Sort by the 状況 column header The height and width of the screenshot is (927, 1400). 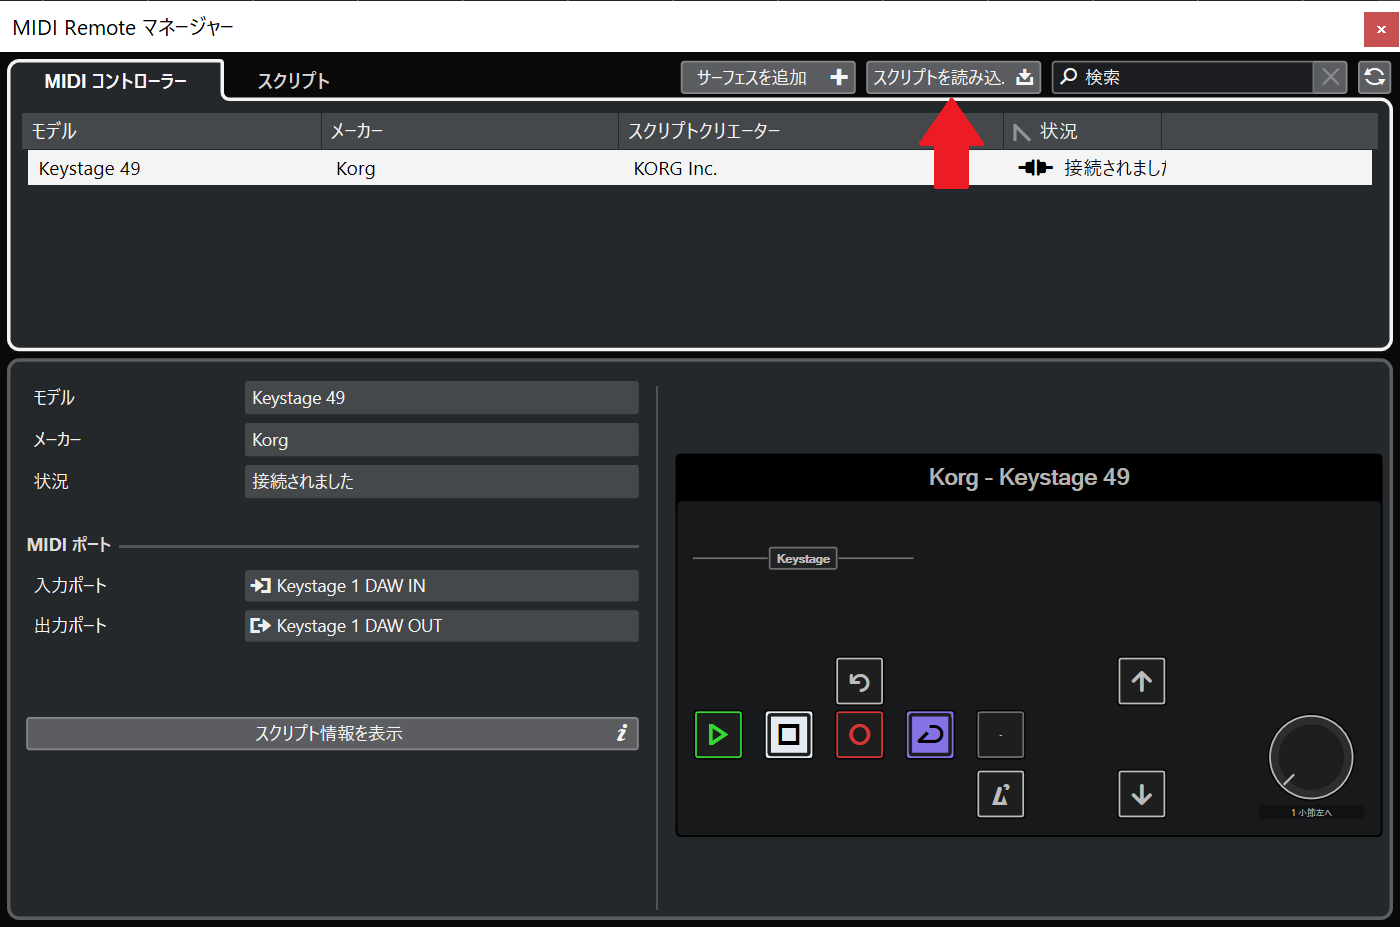1083,131
